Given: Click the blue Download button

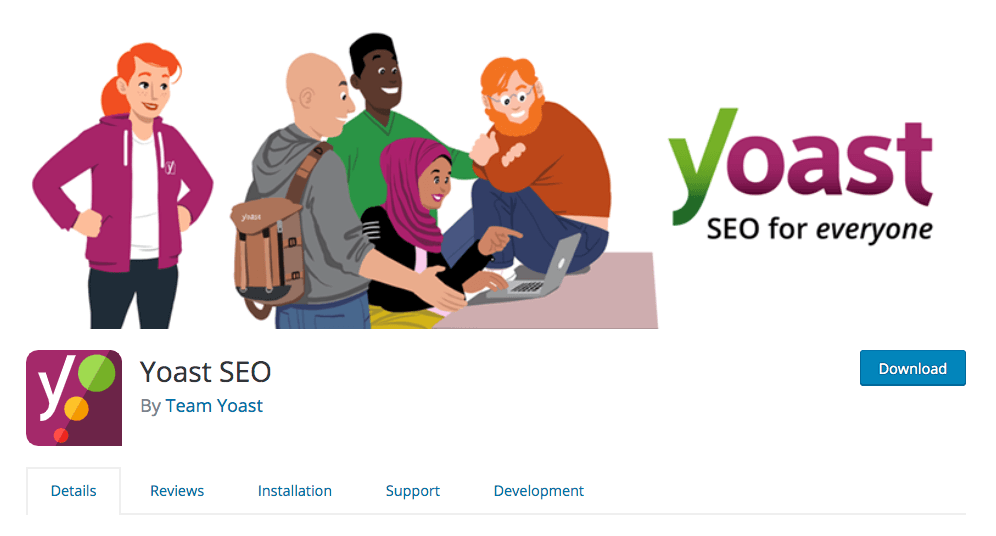Looking at the screenshot, I should coord(913,368).
